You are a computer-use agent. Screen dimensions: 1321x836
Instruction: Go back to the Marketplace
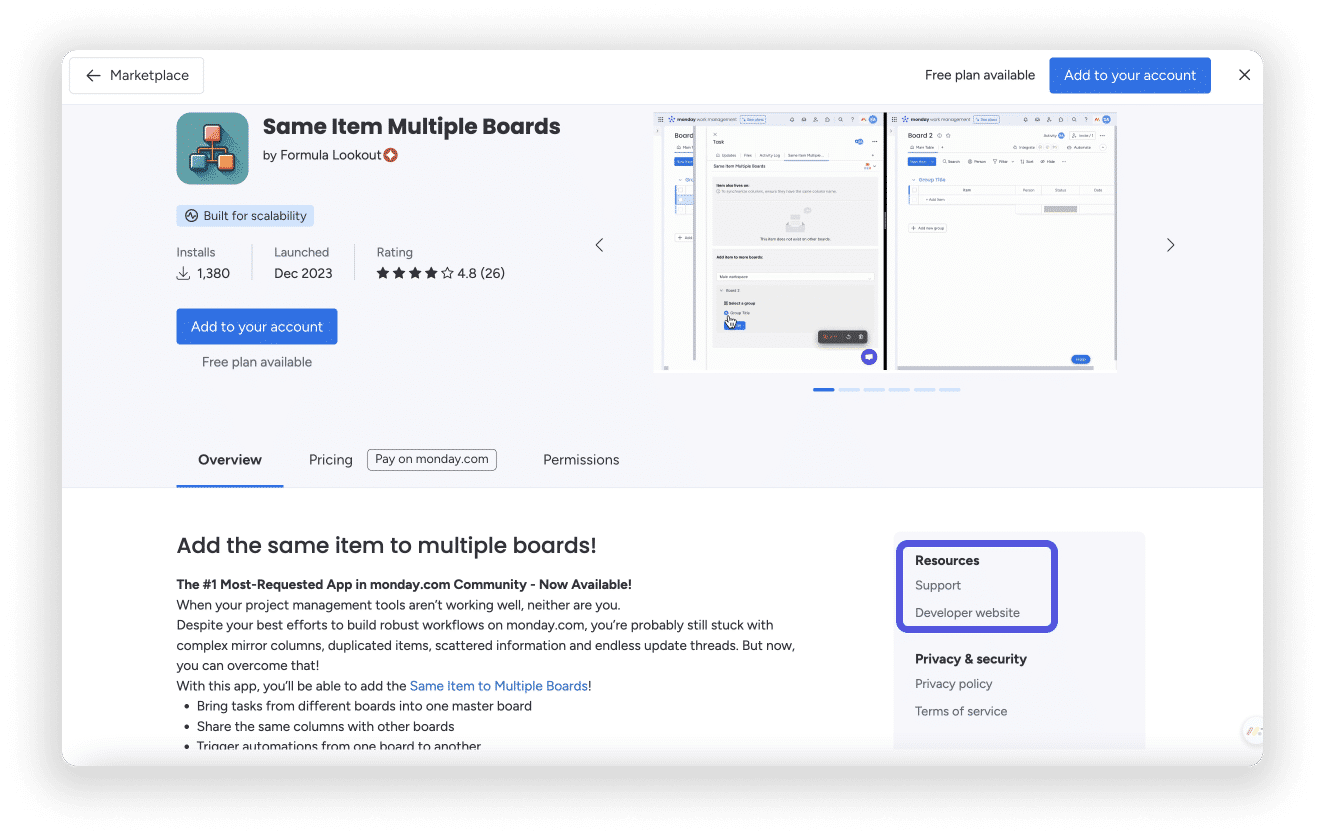pos(136,75)
